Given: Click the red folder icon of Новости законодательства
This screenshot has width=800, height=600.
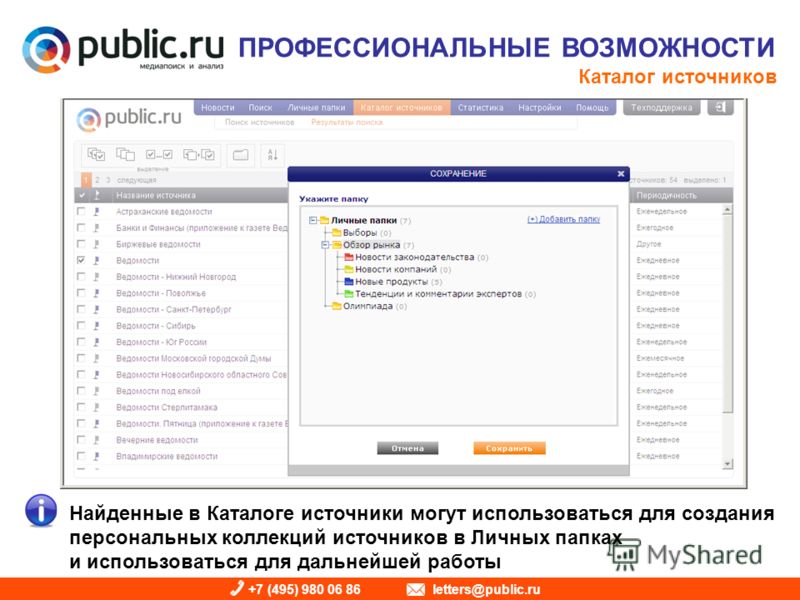Looking at the screenshot, I should pos(349,257).
